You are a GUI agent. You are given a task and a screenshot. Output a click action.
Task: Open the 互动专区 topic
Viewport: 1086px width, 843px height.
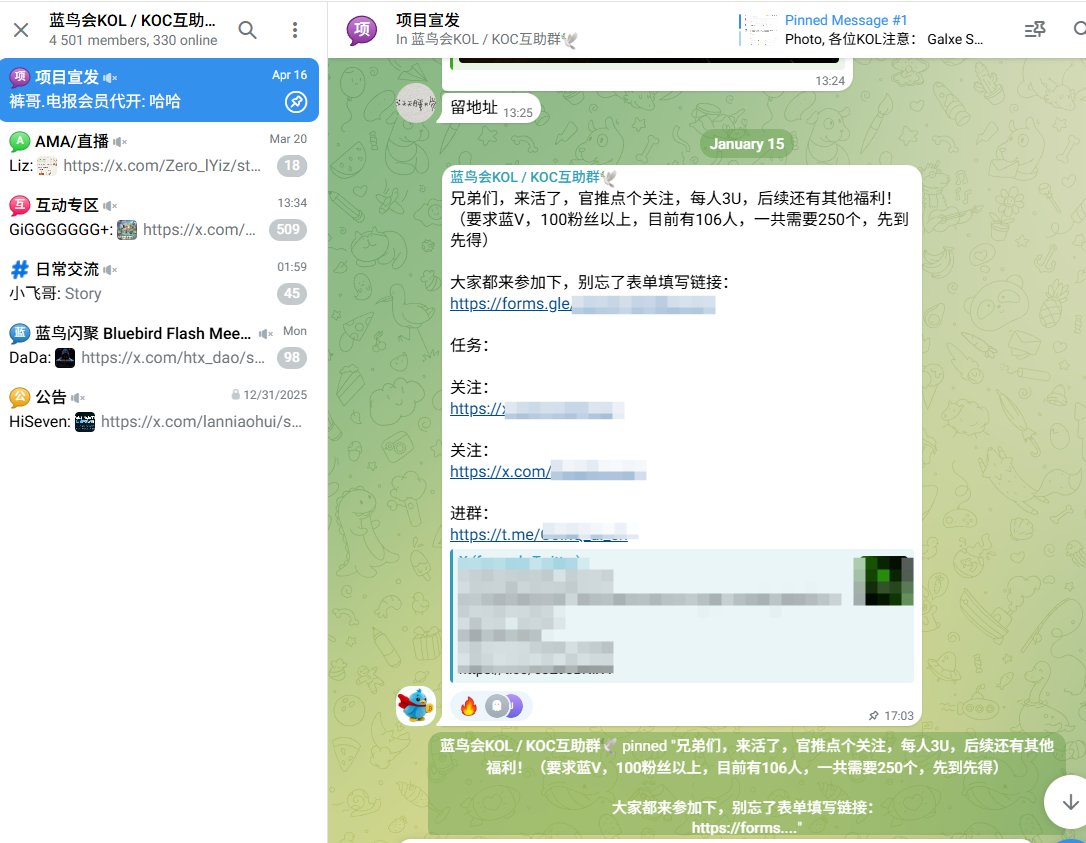pos(159,217)
